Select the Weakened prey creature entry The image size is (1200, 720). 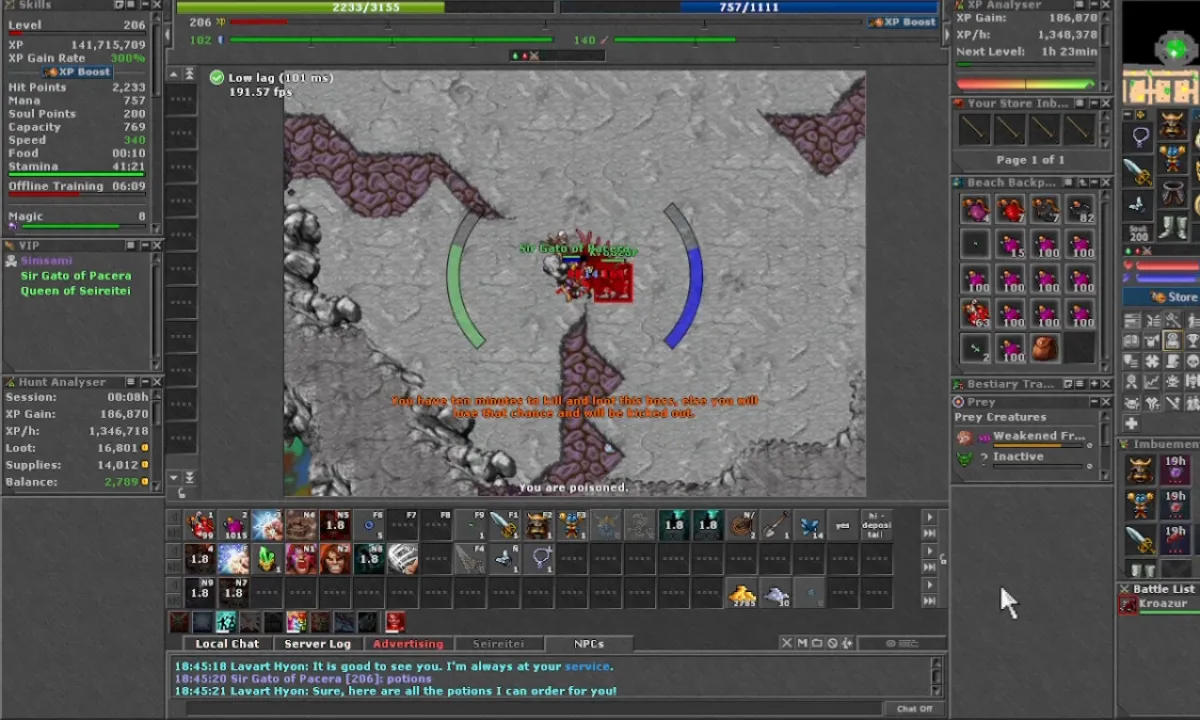click(1025, 439)
